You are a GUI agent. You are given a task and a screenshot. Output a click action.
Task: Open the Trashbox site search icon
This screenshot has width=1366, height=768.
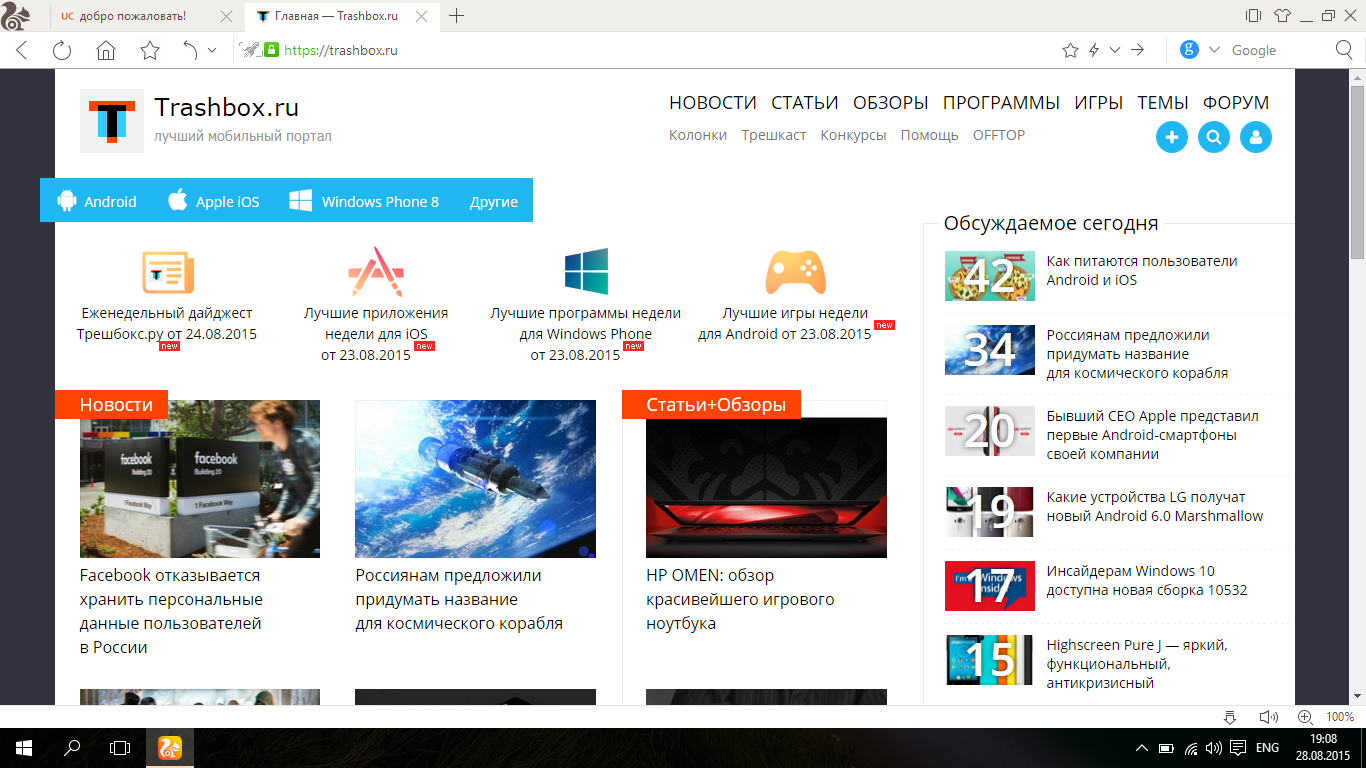(x=1213, y=137)
